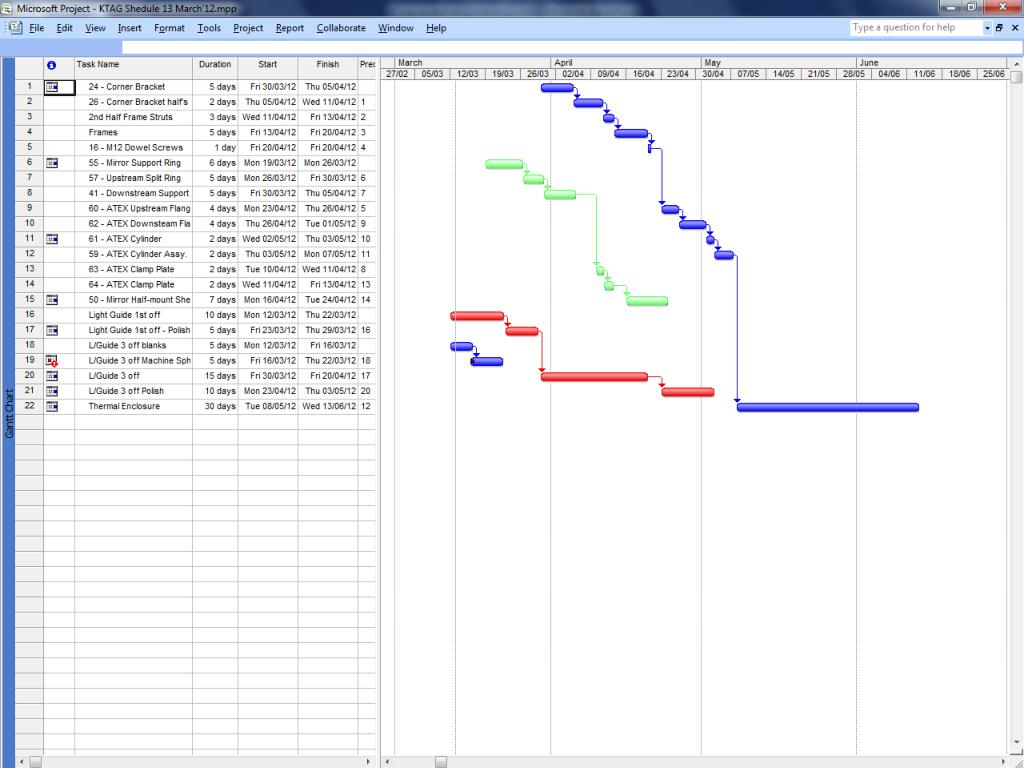Screen dimensions: 1024x768
Task: Select task 'L/Guide 3 off blanks'
Action: pos(133,345)
